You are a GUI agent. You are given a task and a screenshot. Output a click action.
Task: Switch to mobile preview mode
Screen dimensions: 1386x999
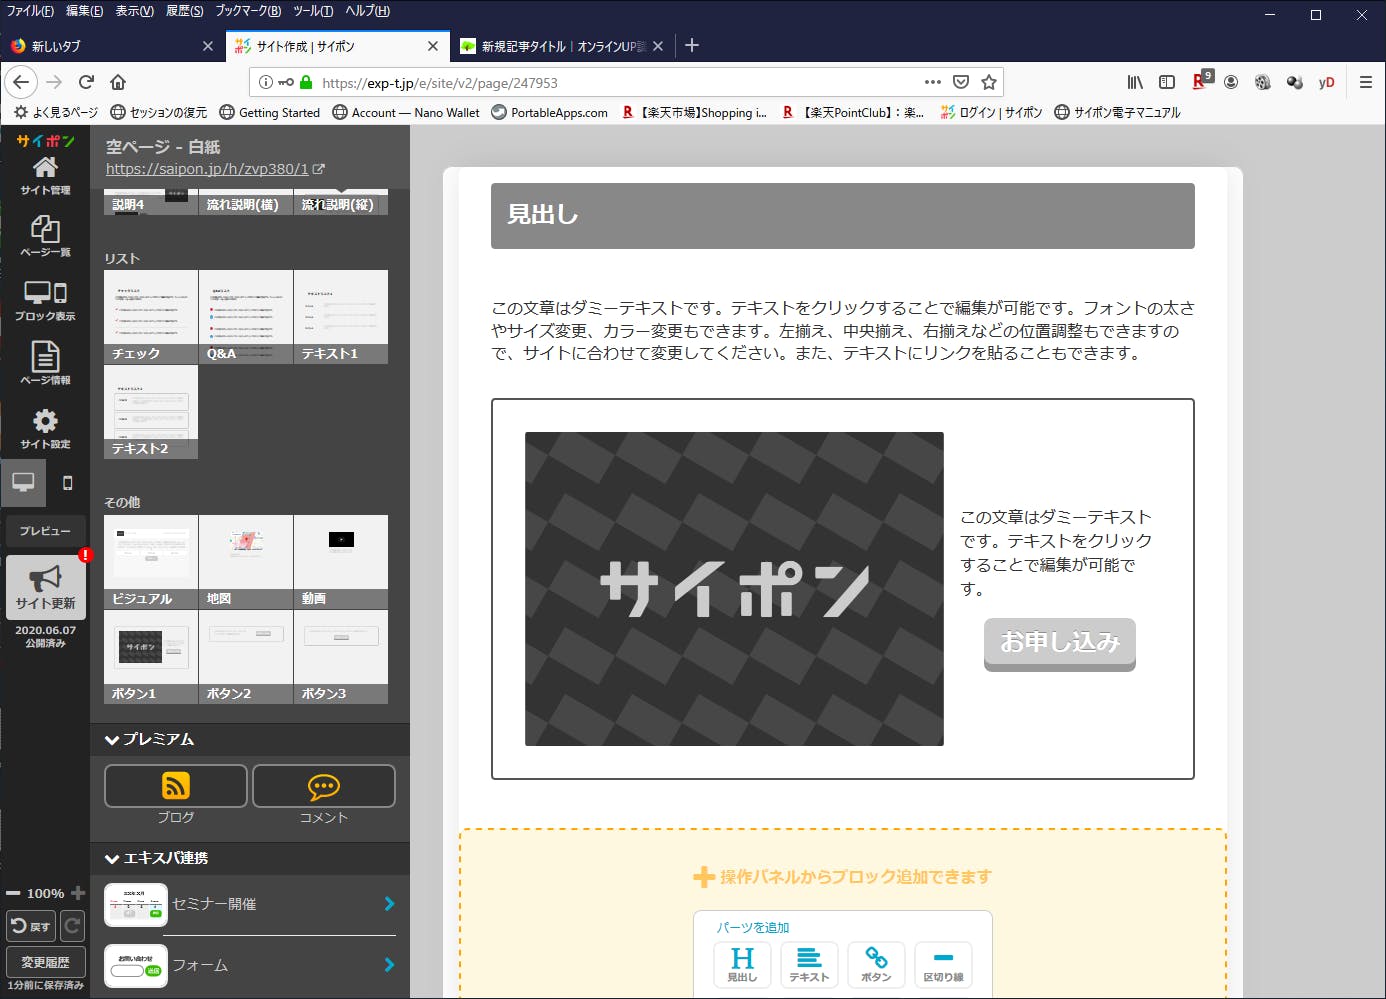68,483
